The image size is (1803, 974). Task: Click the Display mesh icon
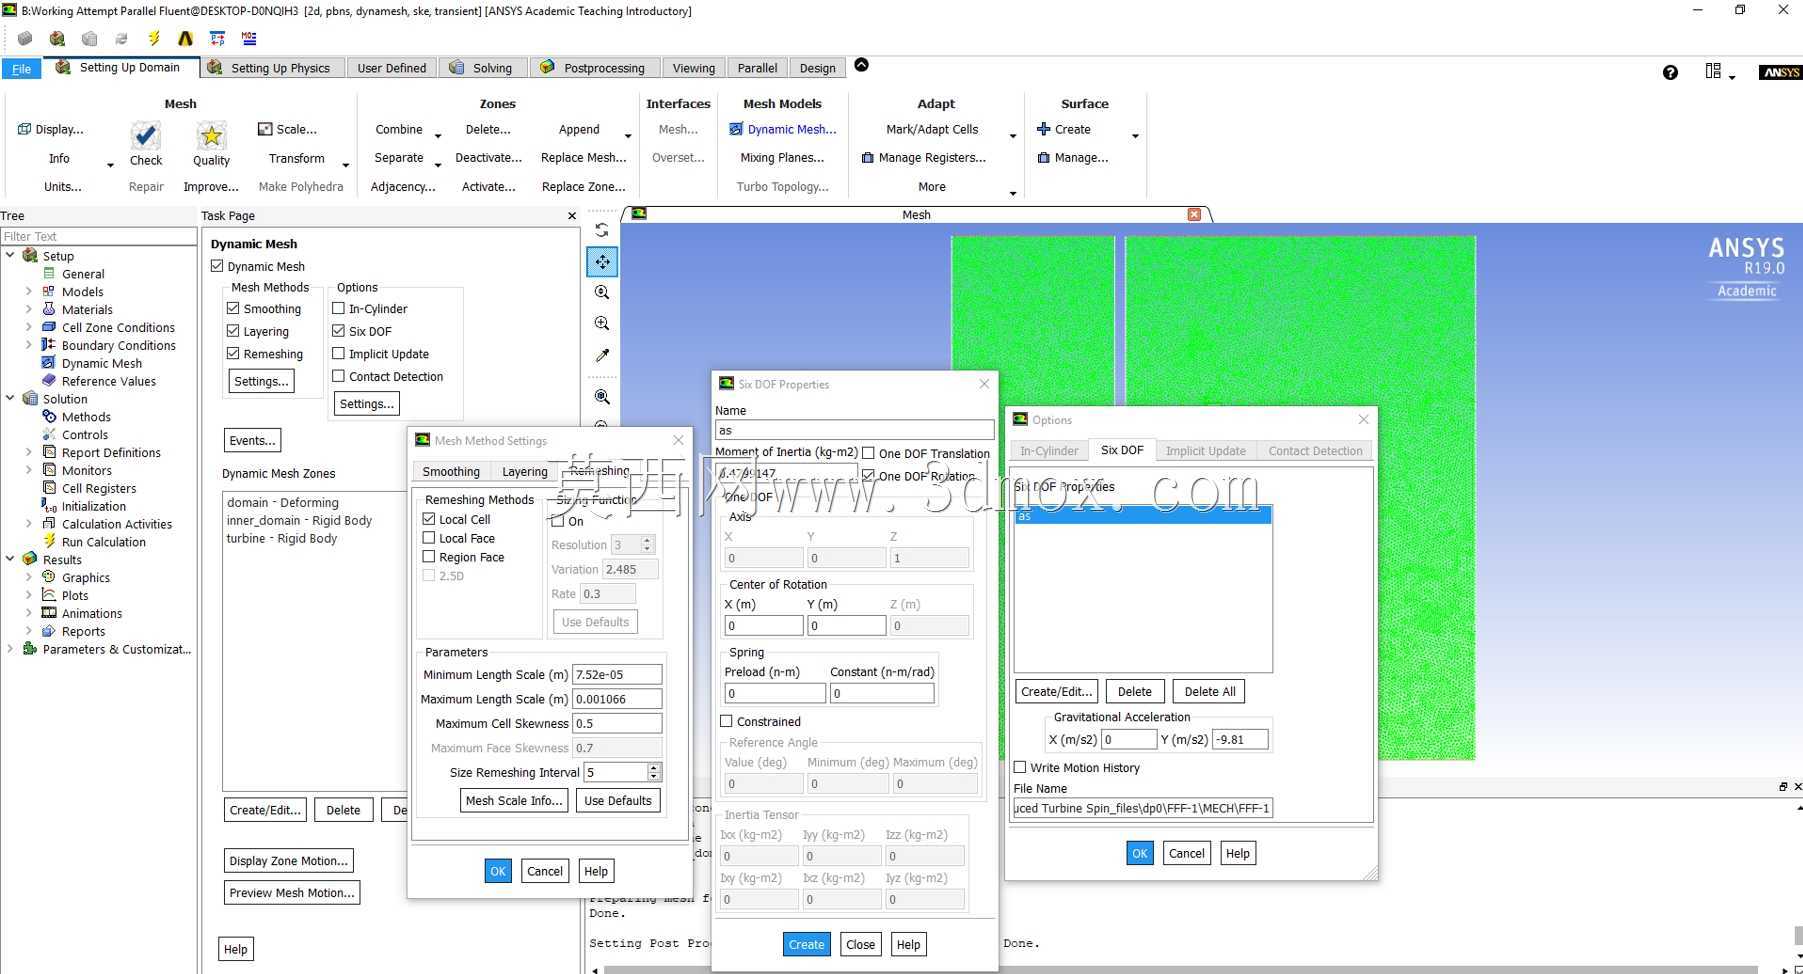pos(25,129)
